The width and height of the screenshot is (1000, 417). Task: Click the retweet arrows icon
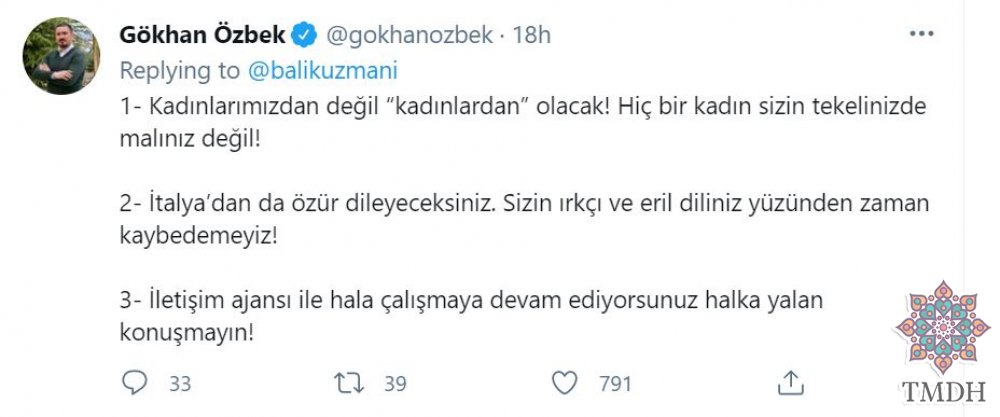(349, 383)
